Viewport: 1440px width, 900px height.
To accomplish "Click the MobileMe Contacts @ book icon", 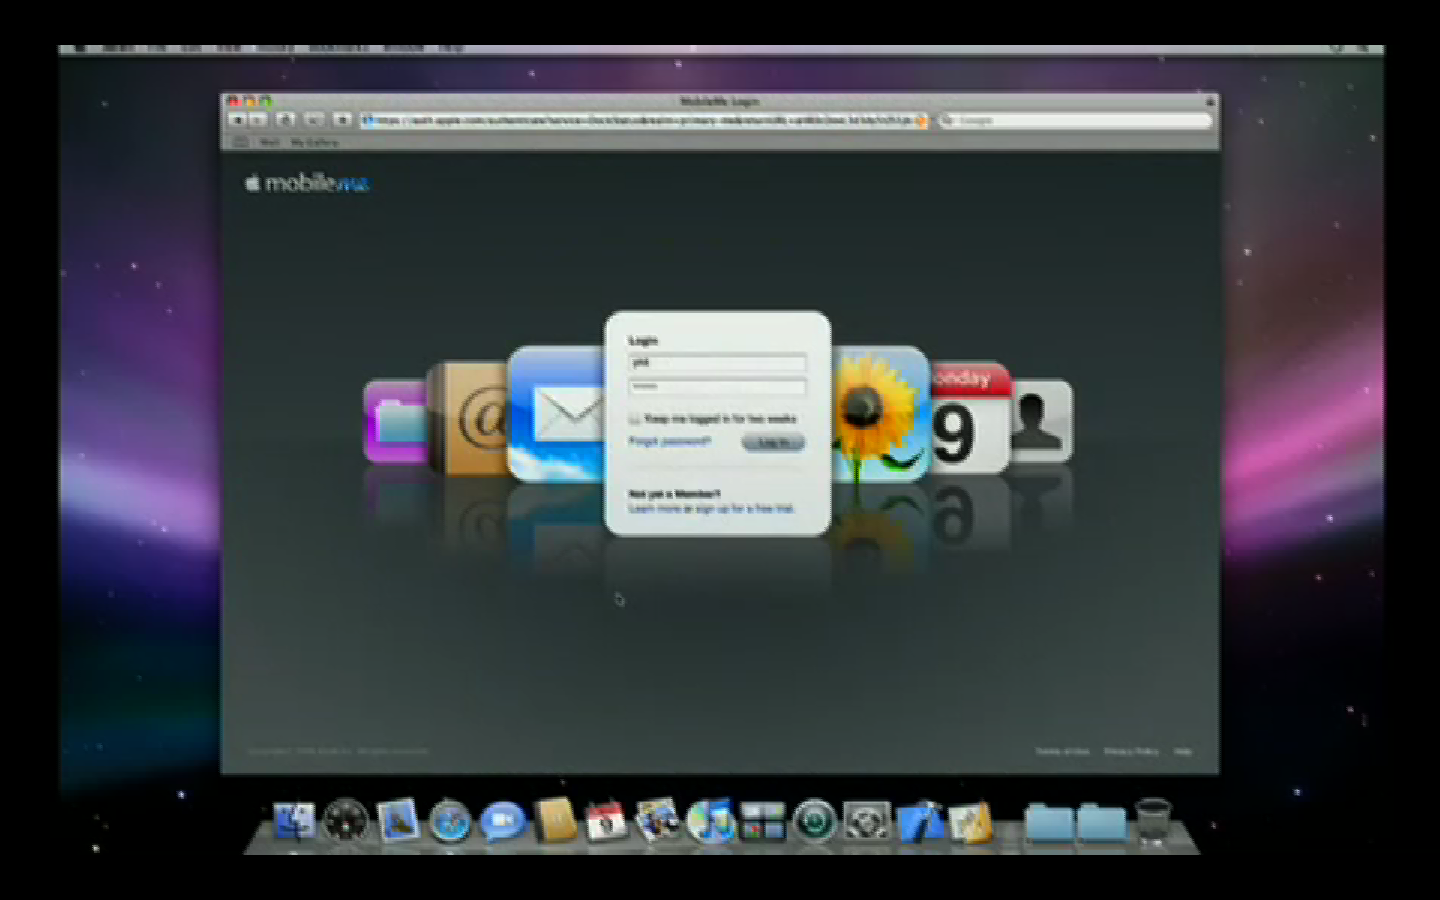I will point(470,418).
